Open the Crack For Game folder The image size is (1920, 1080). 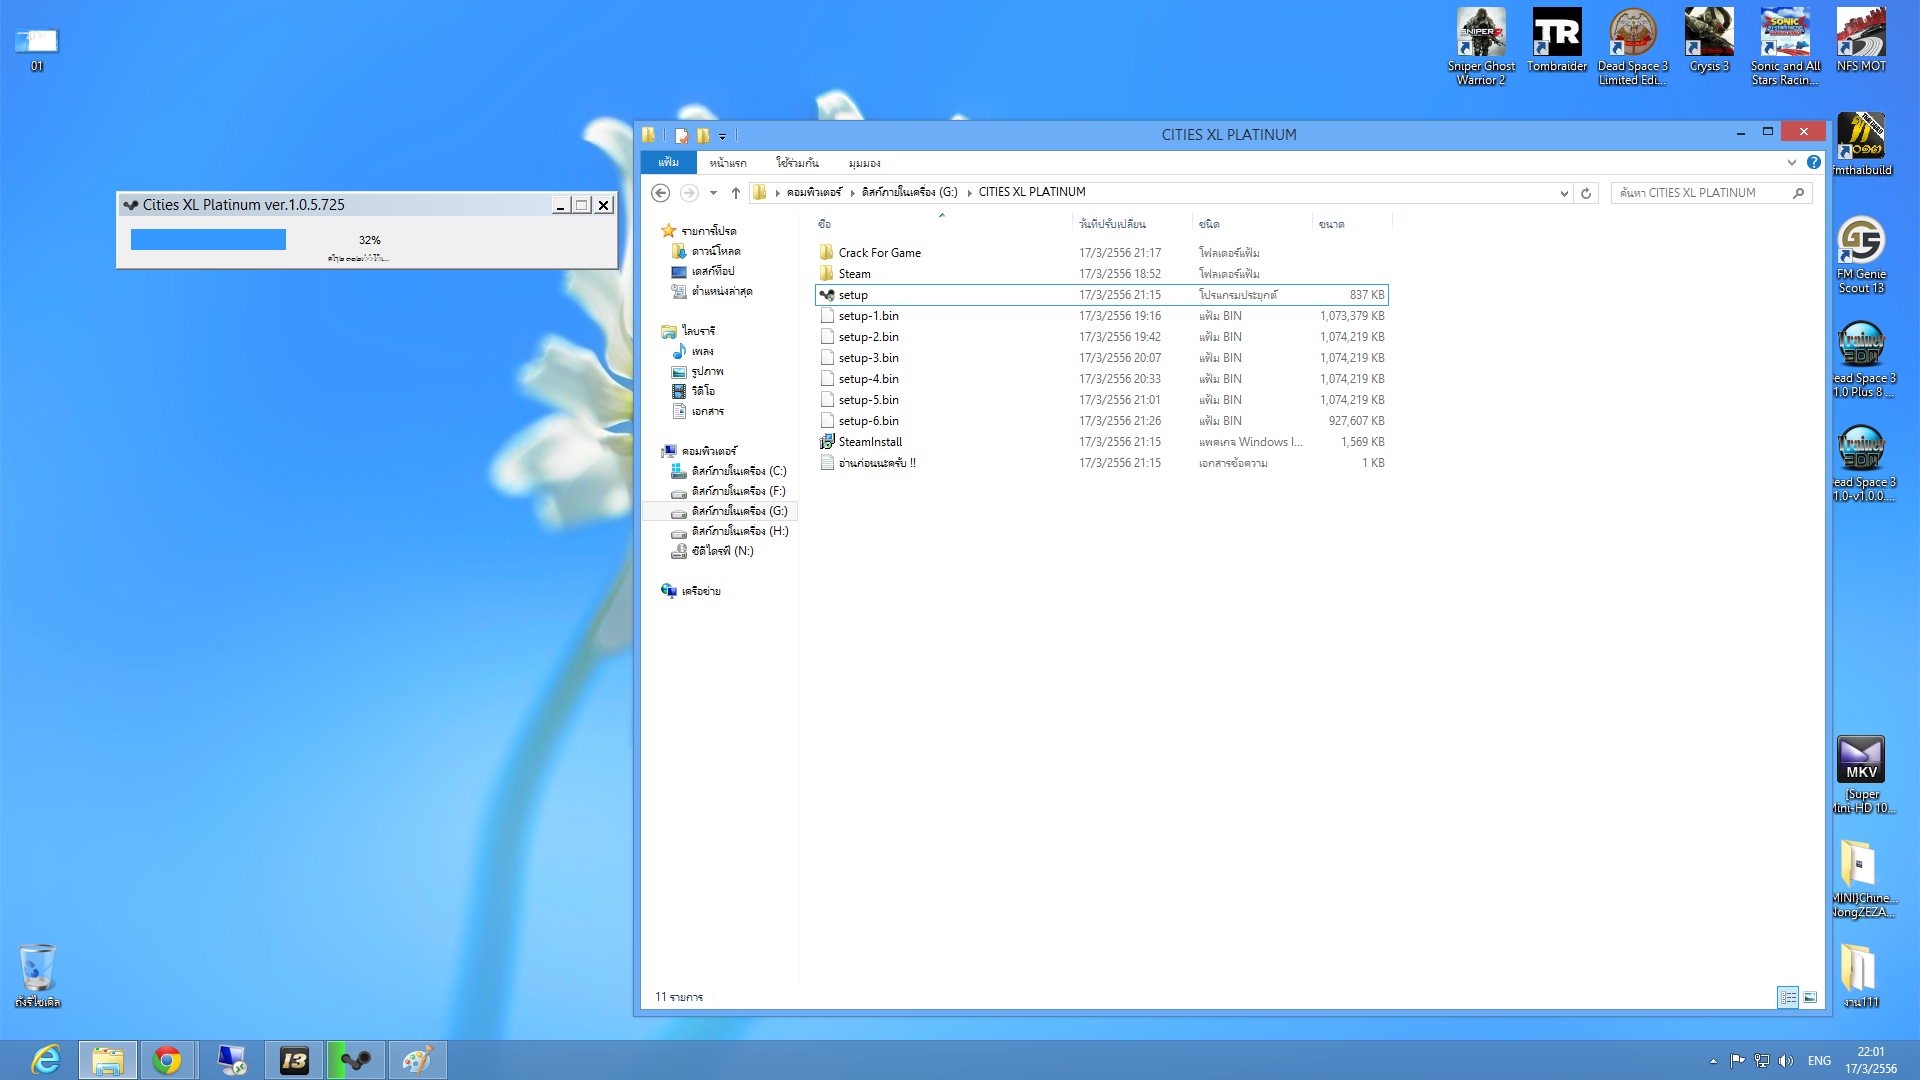[x=879, y=253]
